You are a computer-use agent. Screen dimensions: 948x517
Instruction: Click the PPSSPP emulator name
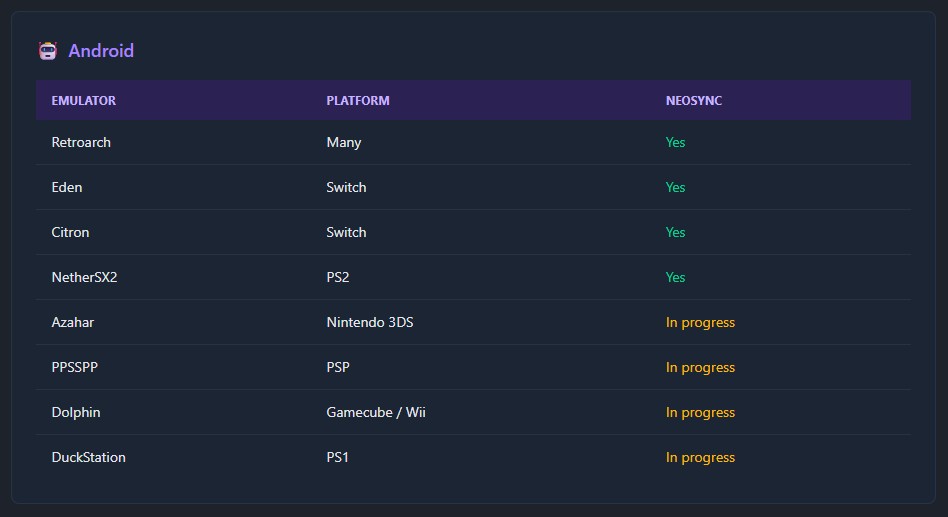[x=74, y=367]
